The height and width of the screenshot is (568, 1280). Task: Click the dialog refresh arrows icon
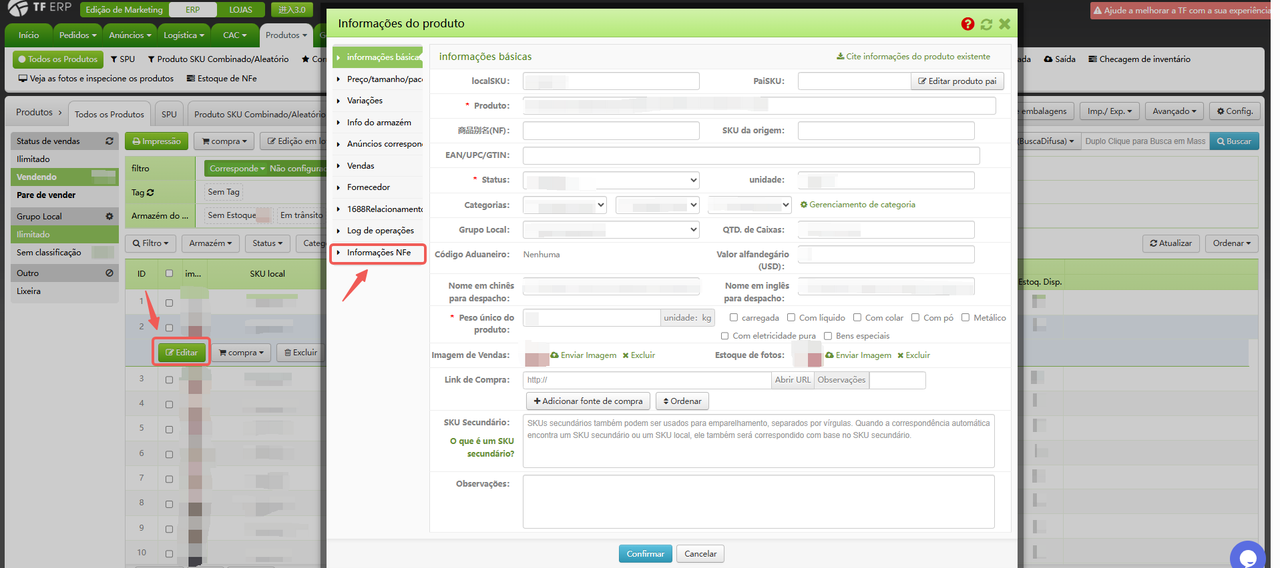(x=986, y=24)
